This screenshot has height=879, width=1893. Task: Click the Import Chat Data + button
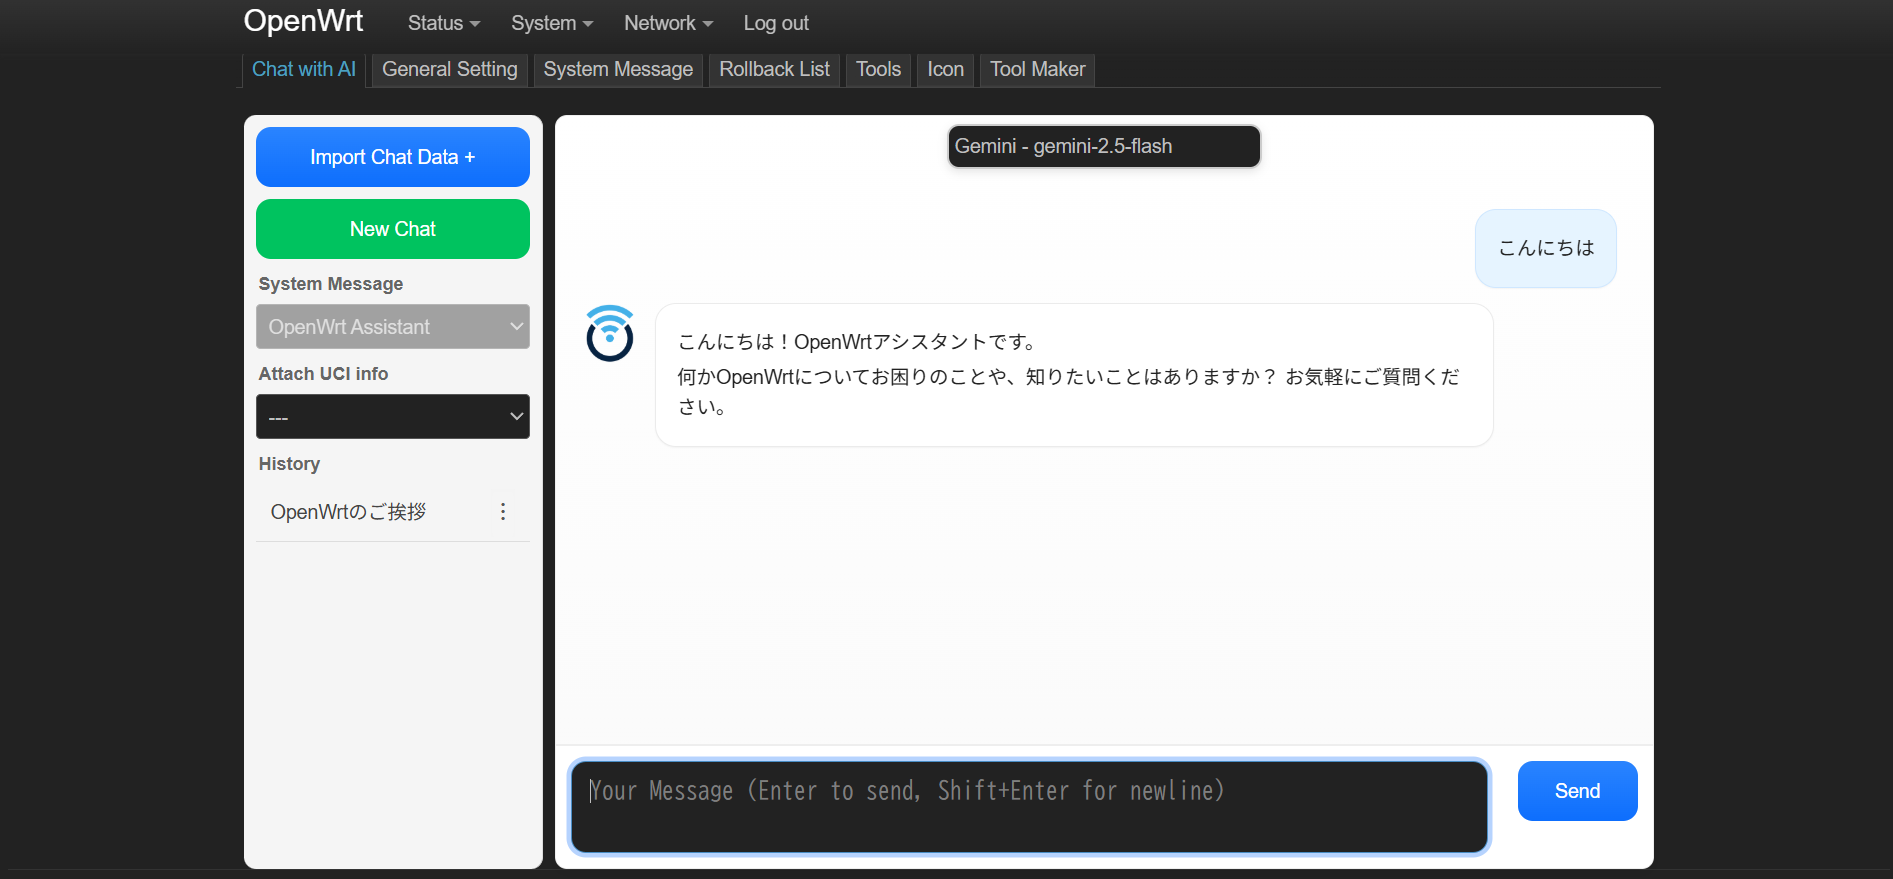(392, 157)
